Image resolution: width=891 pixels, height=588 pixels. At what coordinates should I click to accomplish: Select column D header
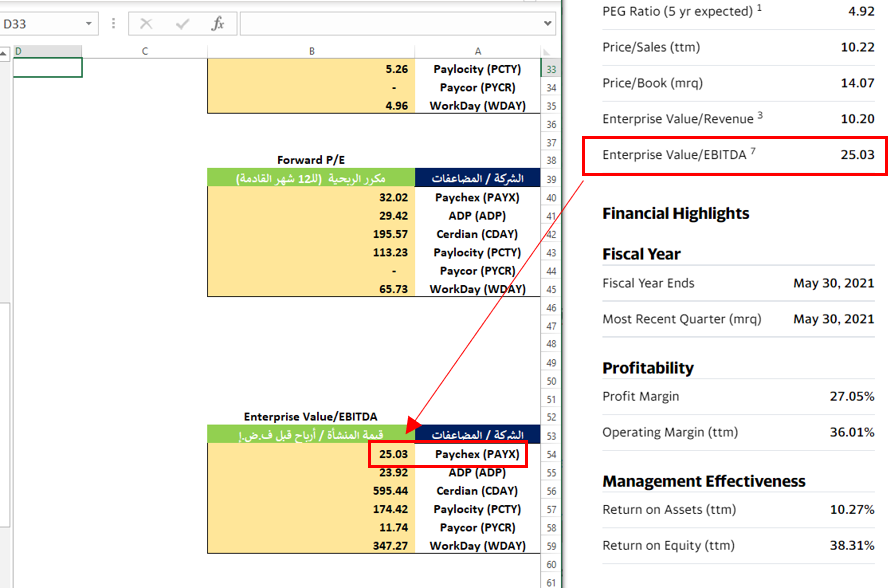tap(47, 51)
